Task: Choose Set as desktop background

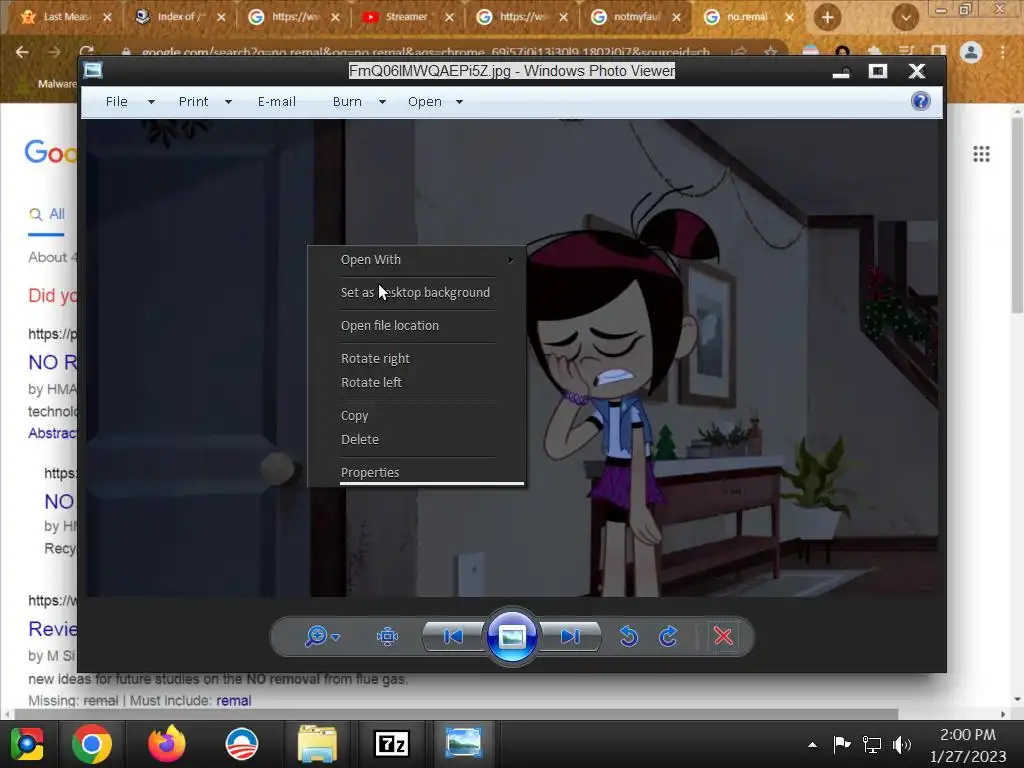Action: (x=417, y=293)
